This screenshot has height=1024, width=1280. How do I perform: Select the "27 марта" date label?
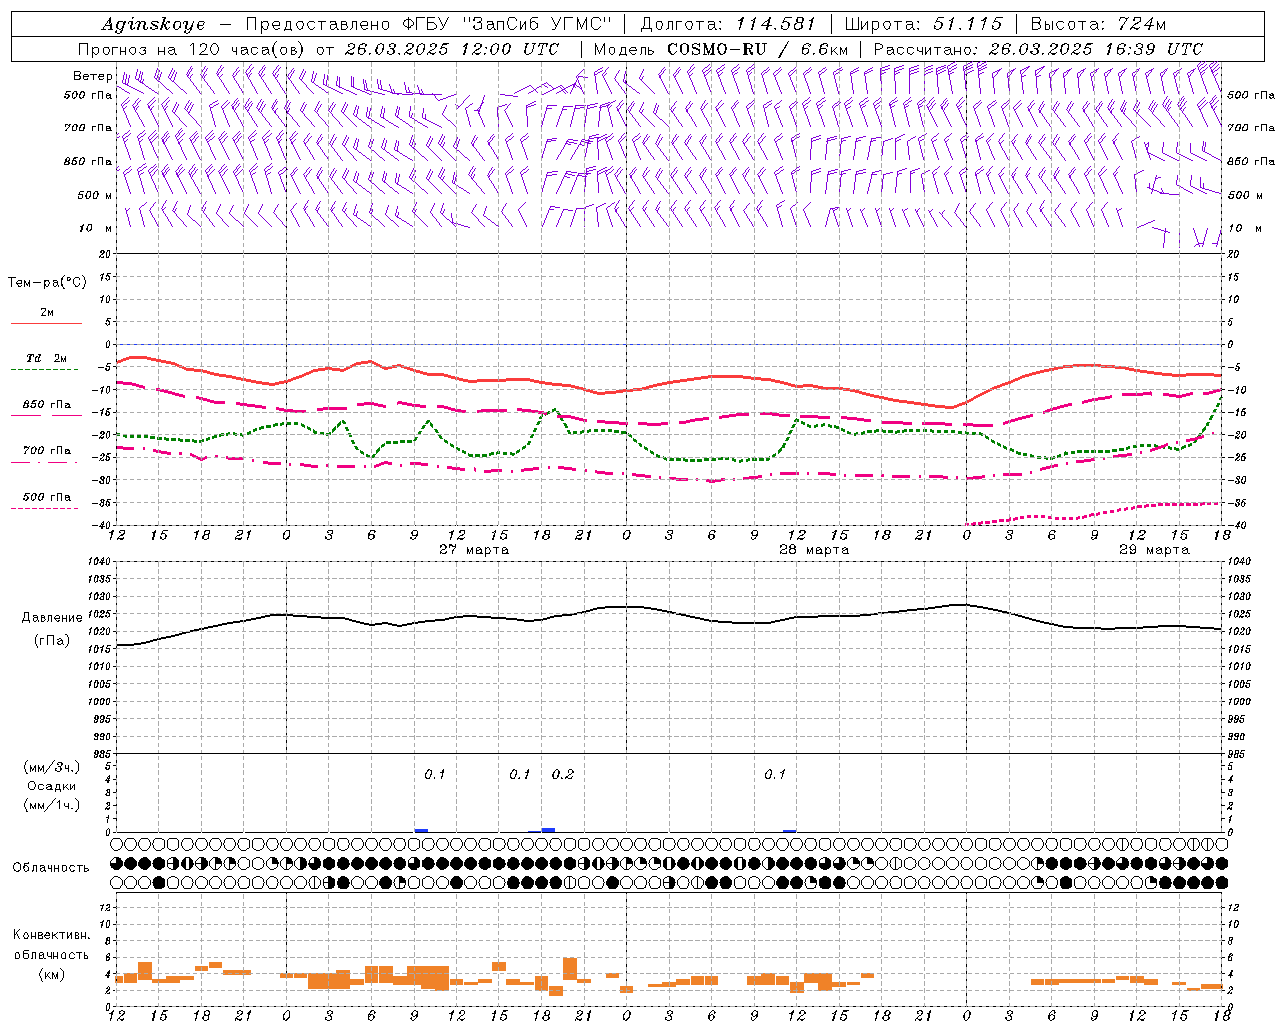474,550
